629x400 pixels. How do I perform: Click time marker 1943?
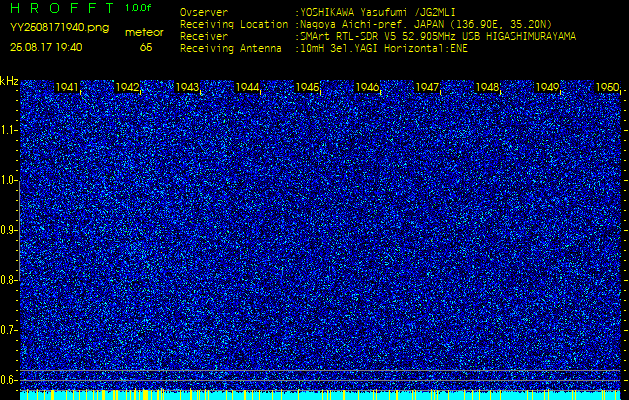(187, 87)
